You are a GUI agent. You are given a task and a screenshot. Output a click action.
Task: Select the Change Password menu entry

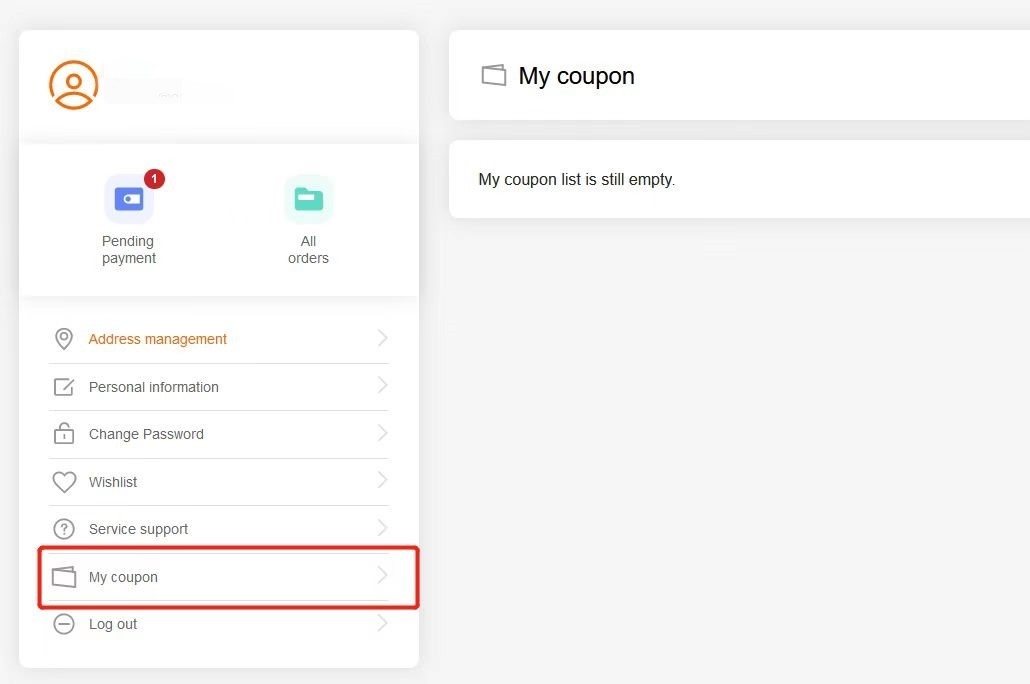click(218, 434)
